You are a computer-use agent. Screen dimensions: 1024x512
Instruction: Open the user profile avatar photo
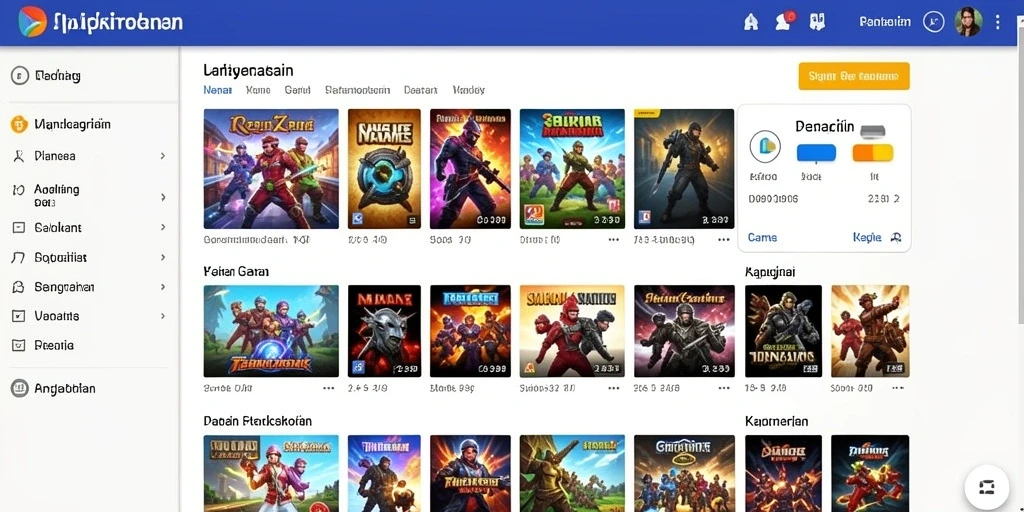pyautogui.click(x=968, y=22)
